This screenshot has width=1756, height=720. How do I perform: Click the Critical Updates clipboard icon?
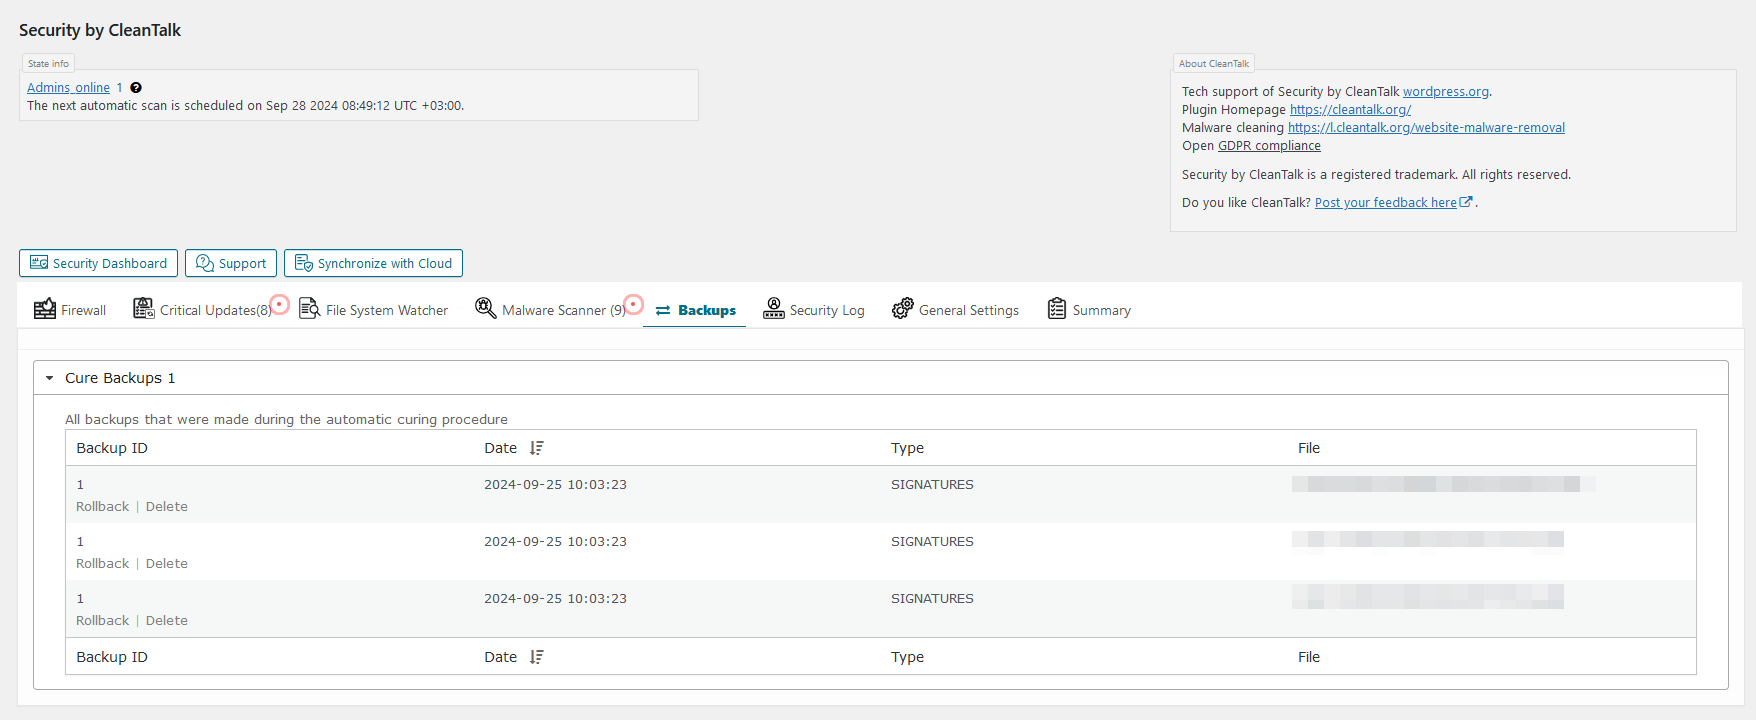(x=144, y=309)
